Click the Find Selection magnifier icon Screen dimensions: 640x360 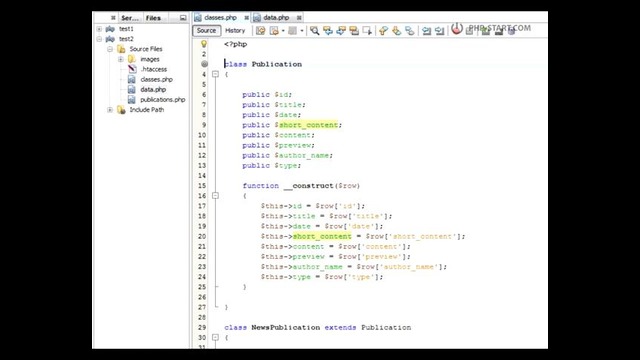[314, 31]
